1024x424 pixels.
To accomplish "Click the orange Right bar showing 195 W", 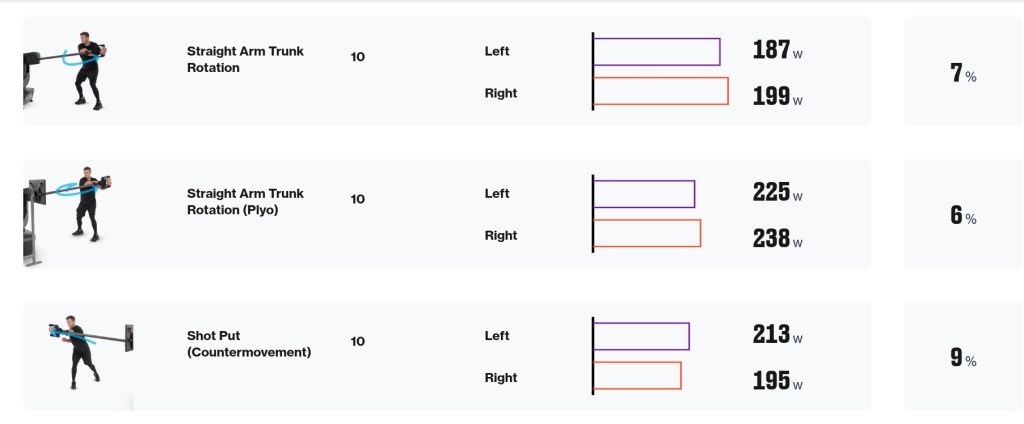I will 638,375.
